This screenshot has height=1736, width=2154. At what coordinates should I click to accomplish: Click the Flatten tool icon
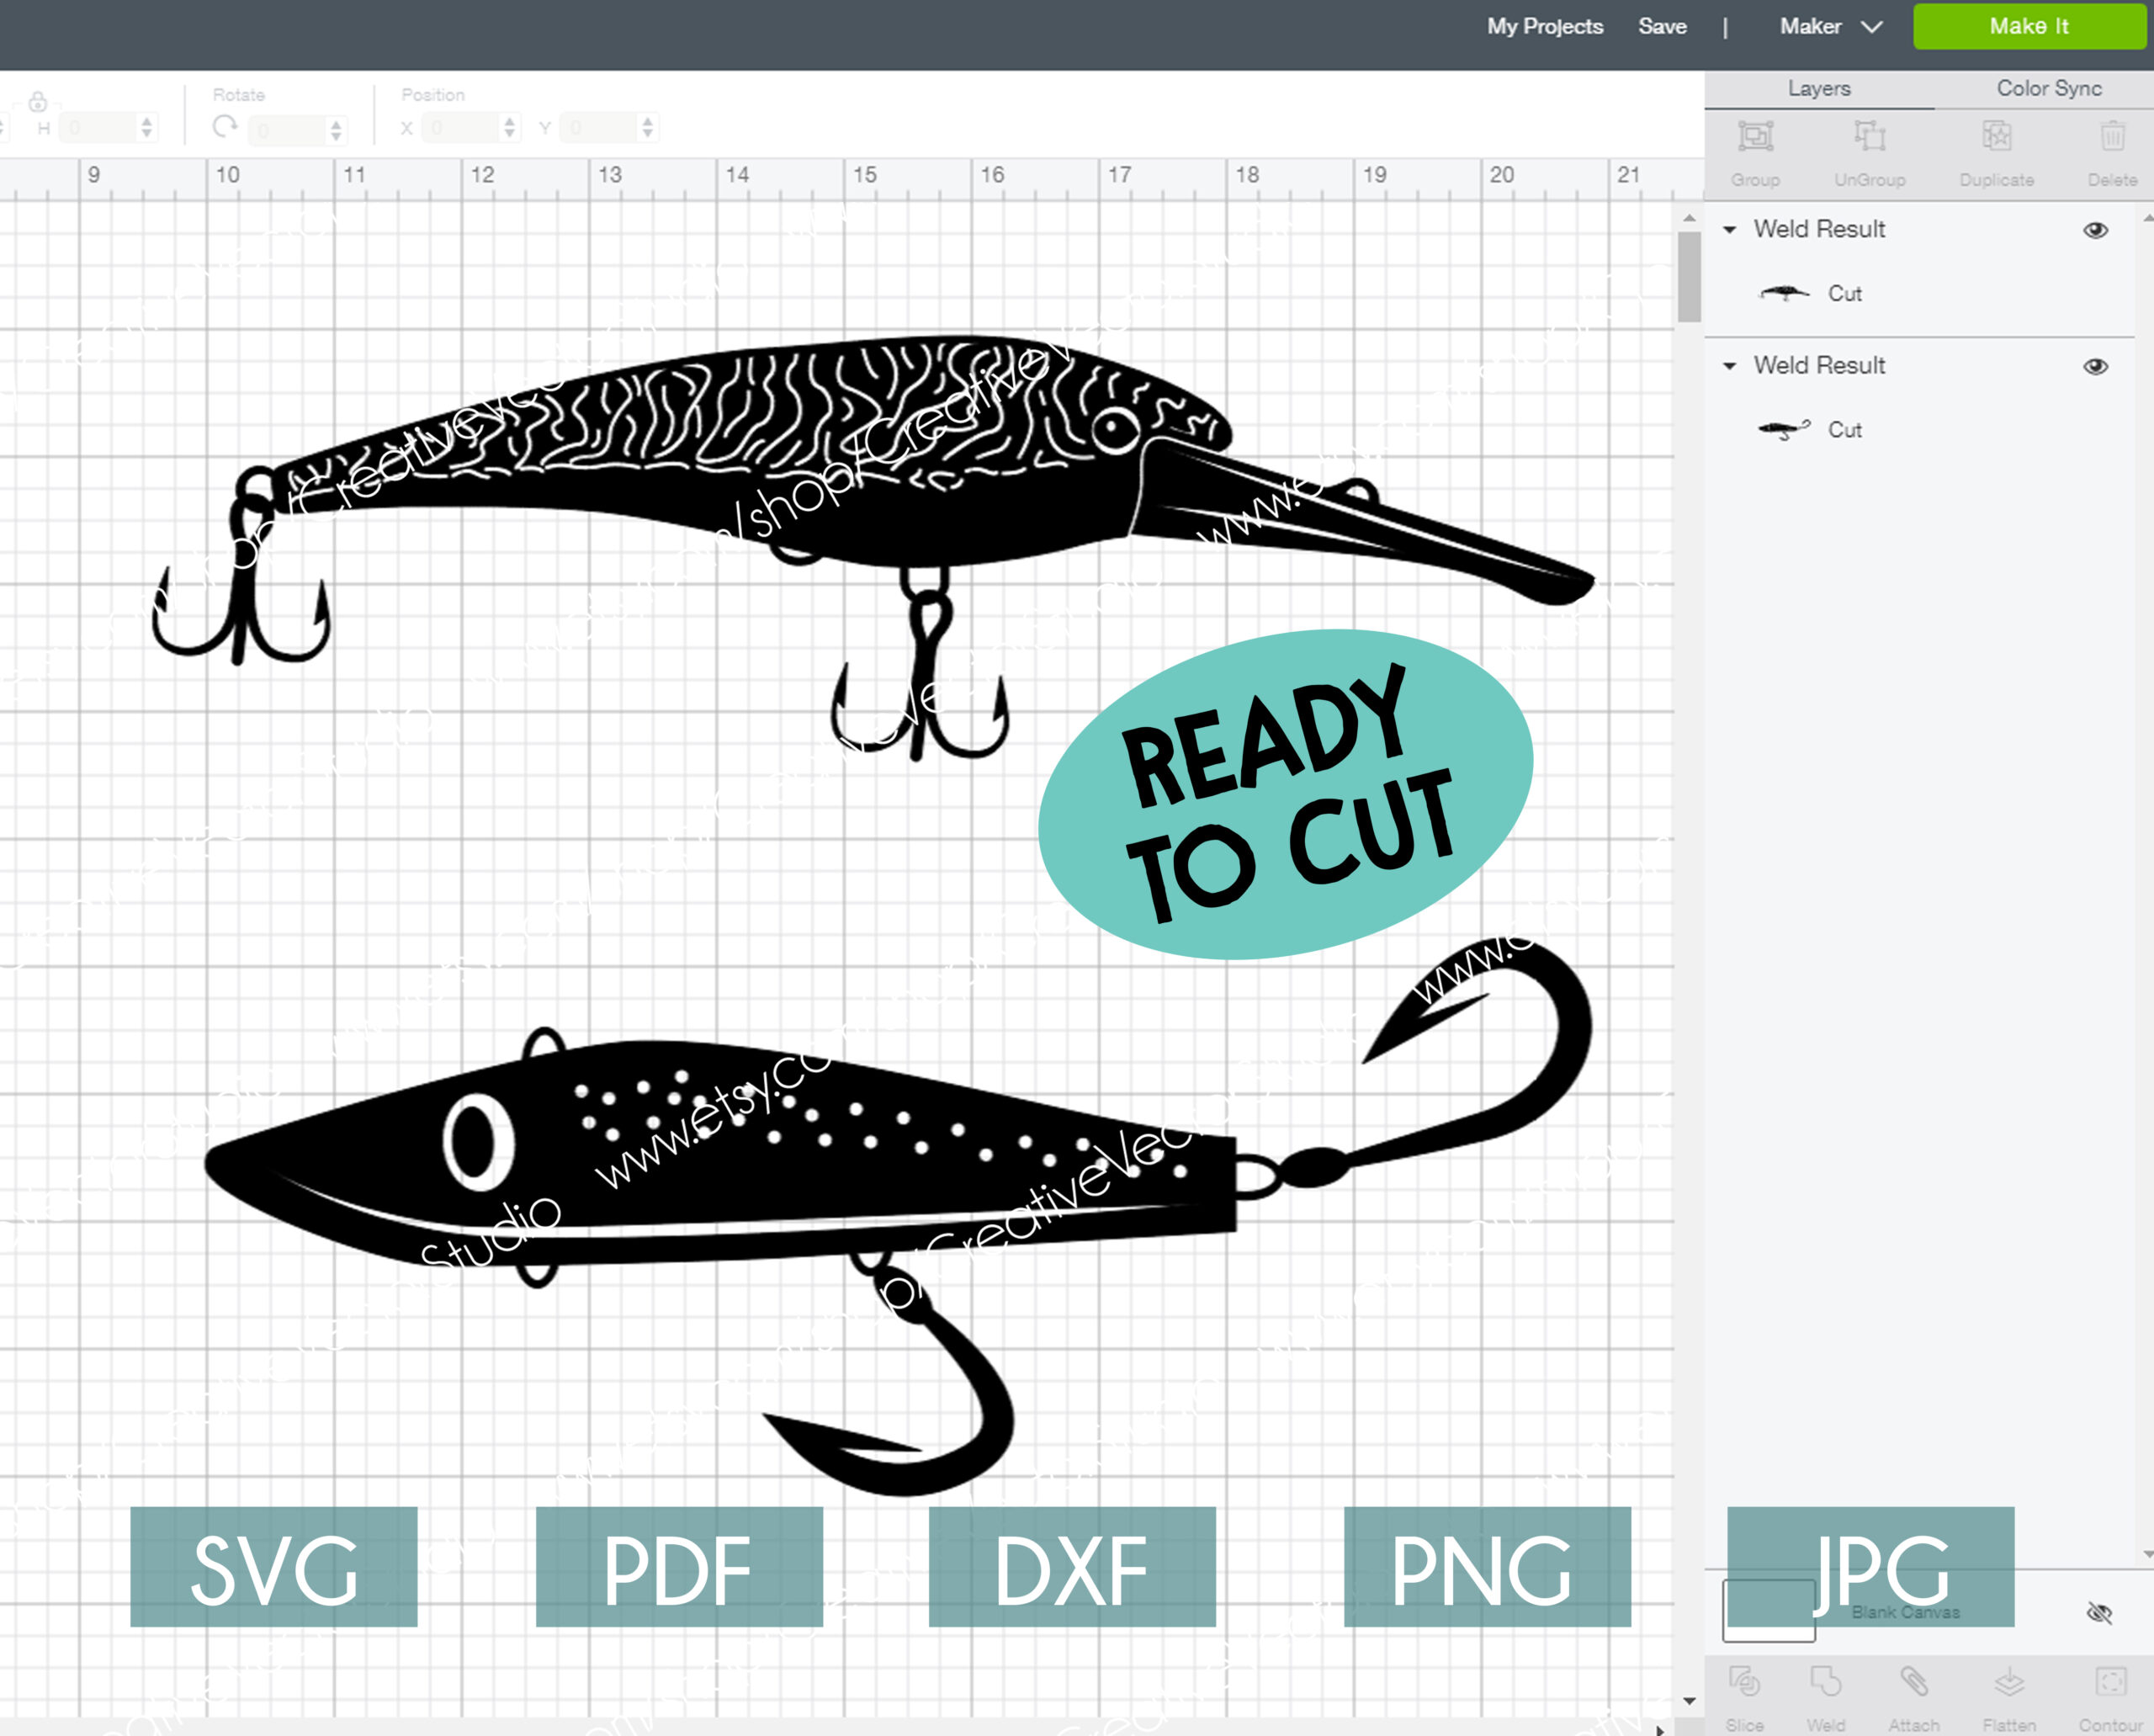2009,1682
